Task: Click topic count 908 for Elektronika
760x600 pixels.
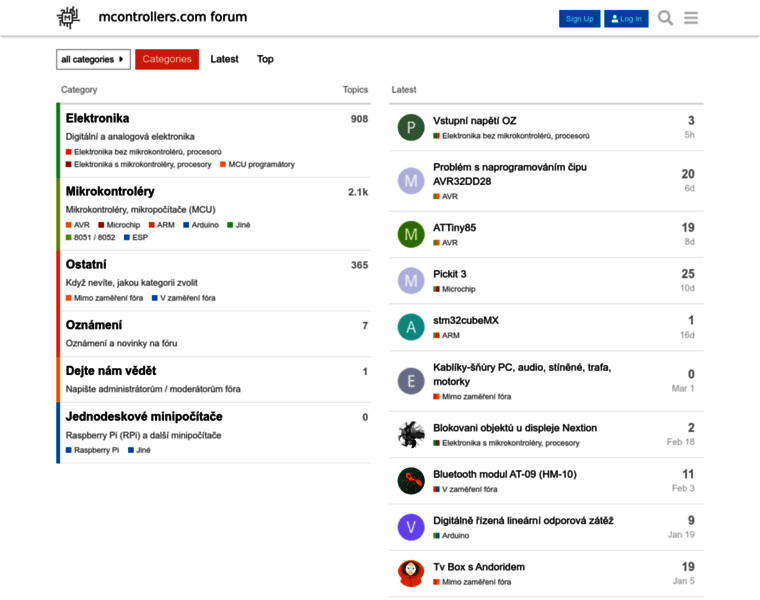Action: coord(359,119)
